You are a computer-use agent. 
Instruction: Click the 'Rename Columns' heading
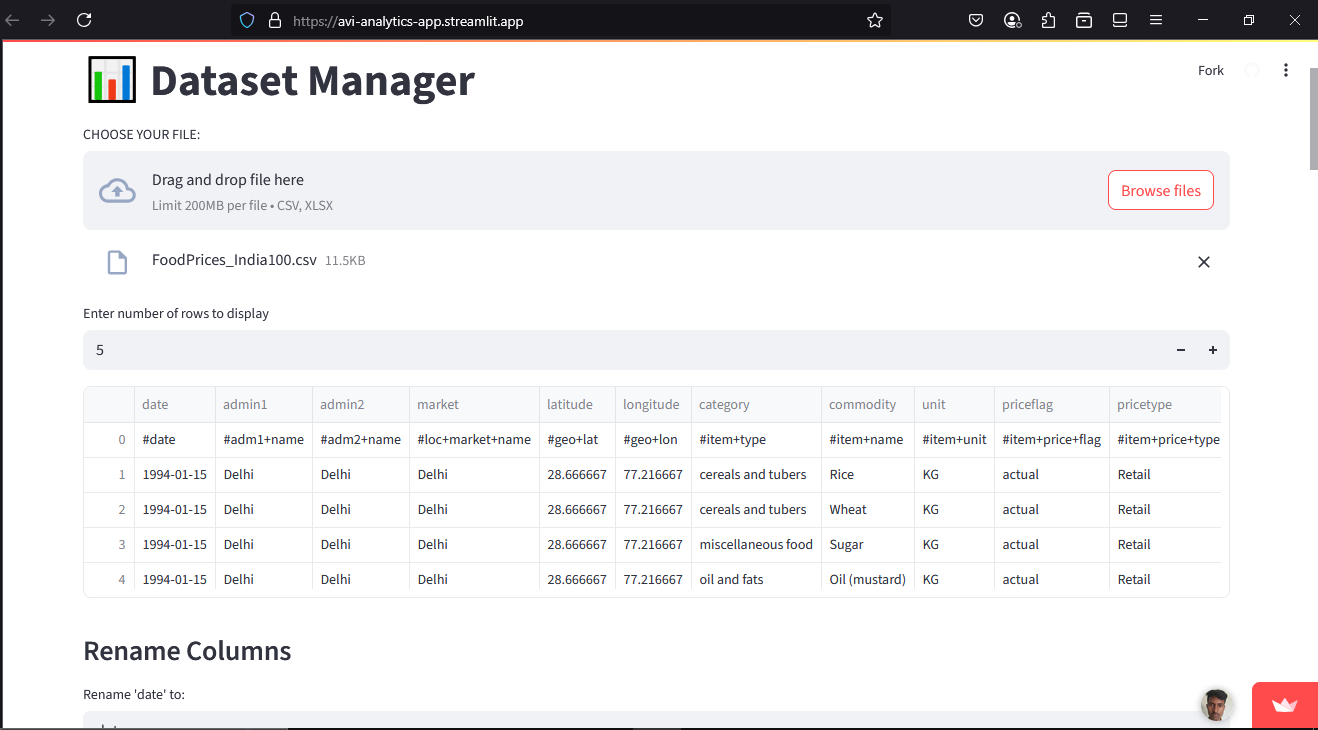(x=187, y=651)
